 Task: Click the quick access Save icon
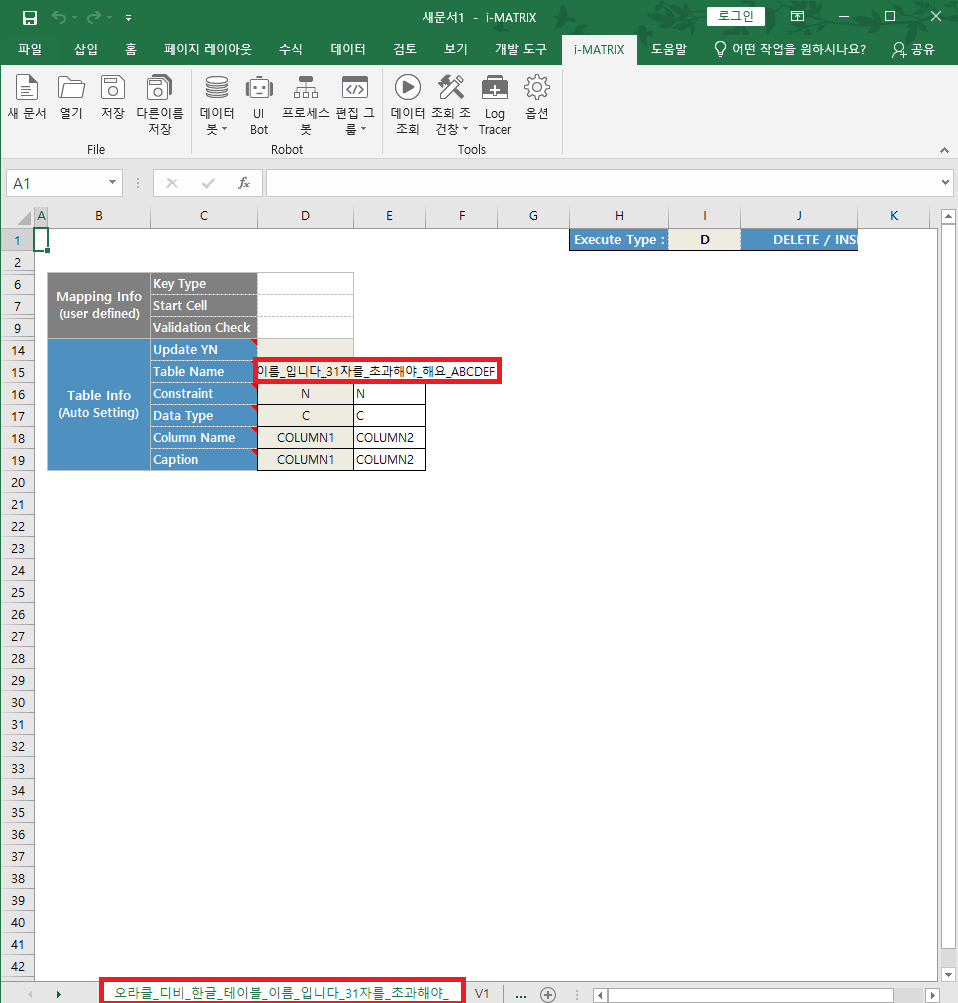[x=29, y=17]
